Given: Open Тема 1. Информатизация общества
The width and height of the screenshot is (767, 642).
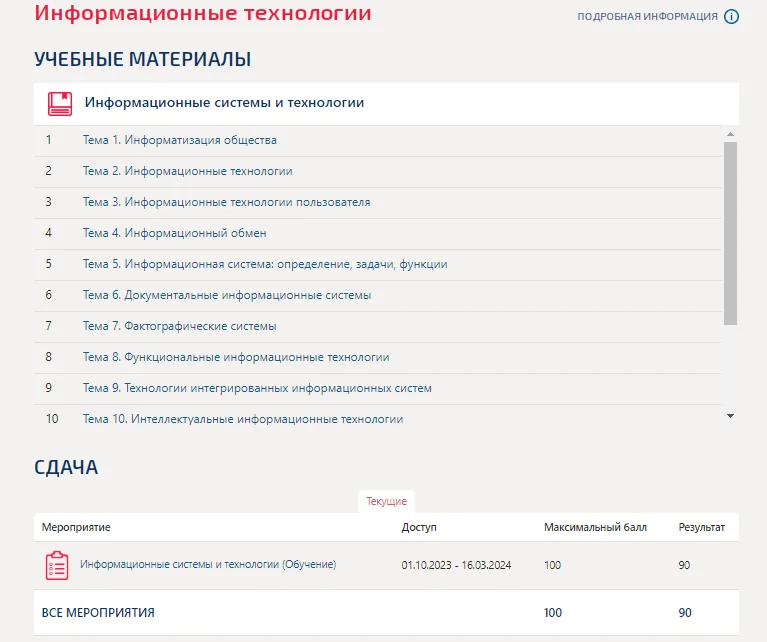Looking at the screenshot, I should (180, 140).
